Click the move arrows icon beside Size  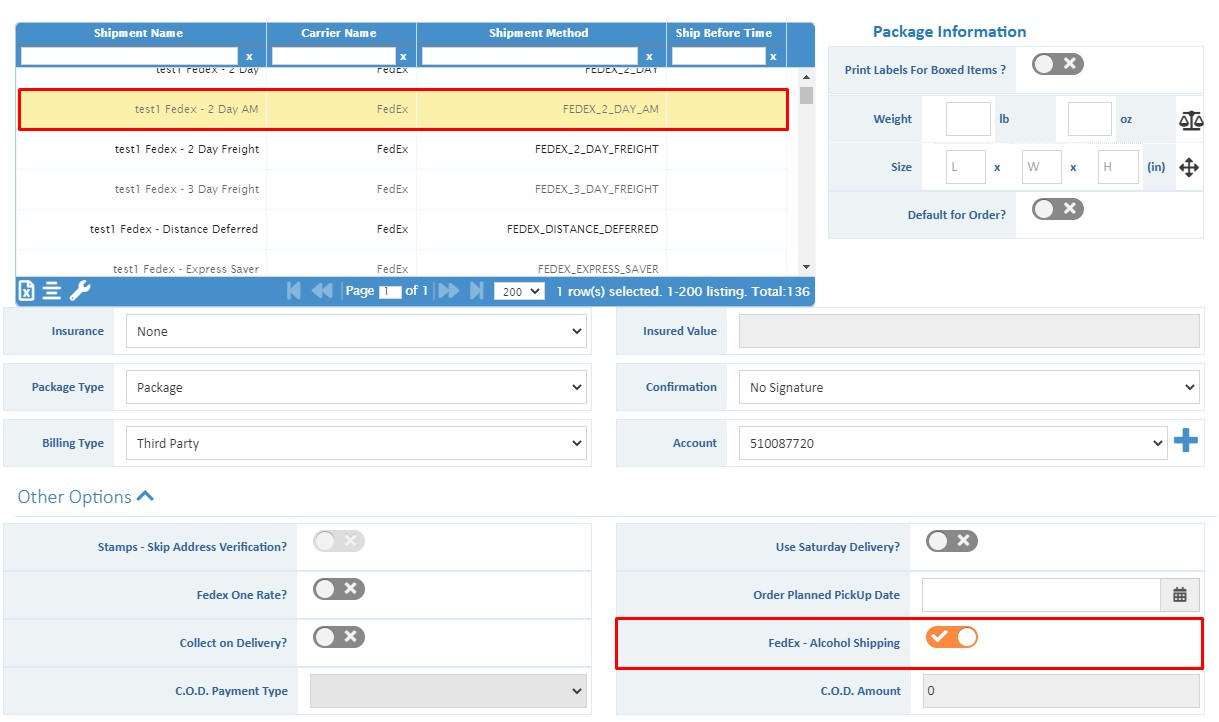tap(1188, 168)
